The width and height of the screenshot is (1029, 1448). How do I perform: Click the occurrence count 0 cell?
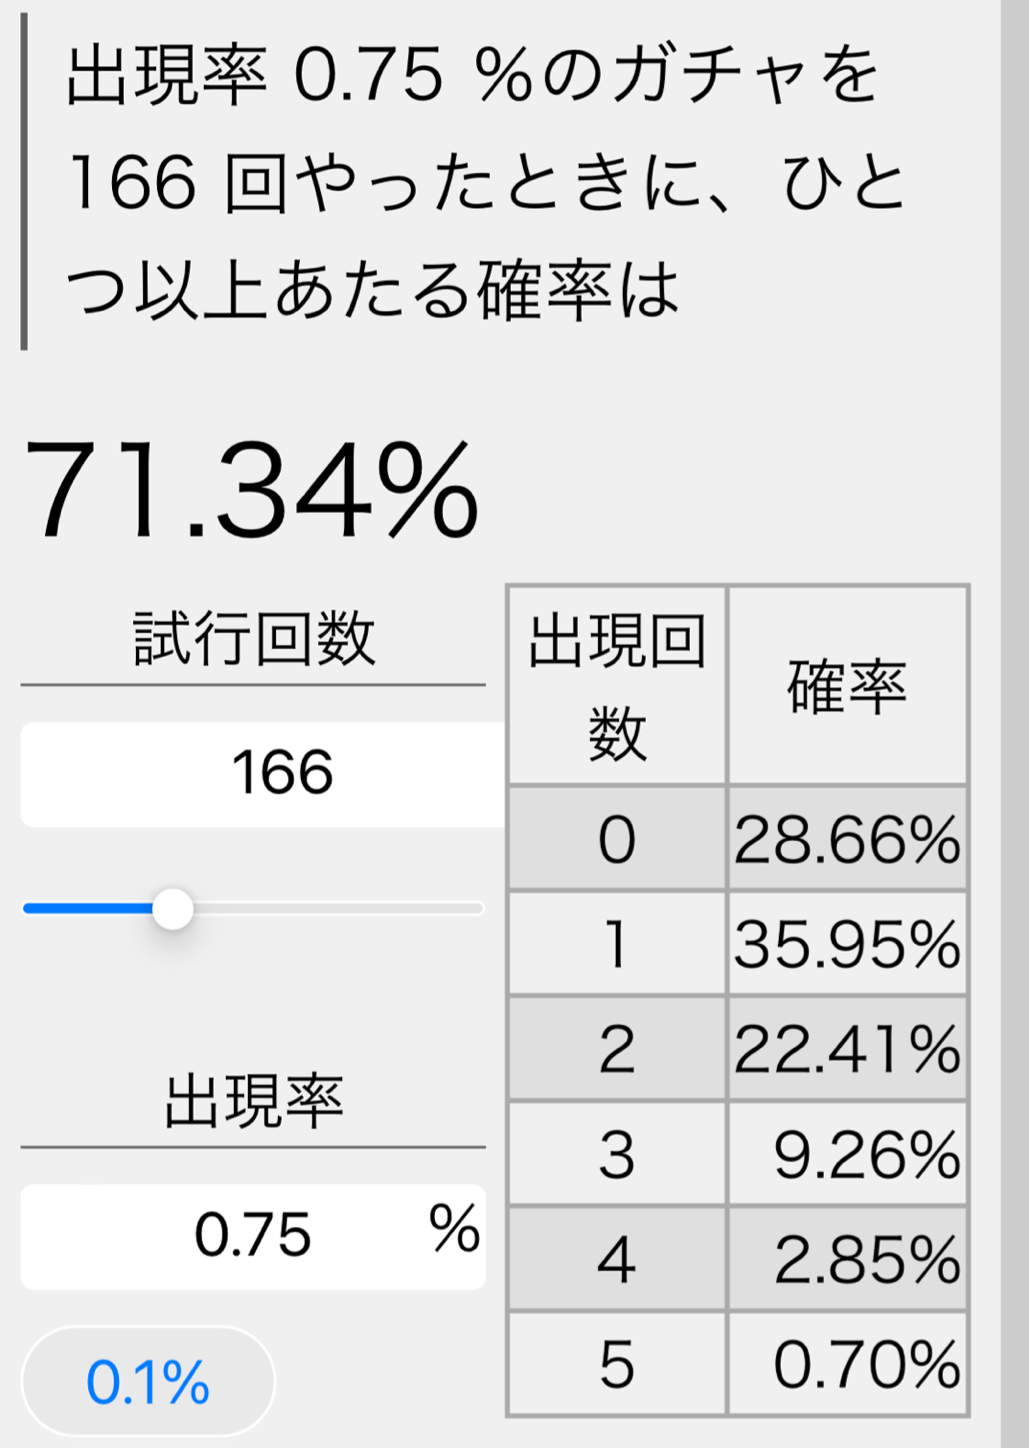tap(617, 839)
